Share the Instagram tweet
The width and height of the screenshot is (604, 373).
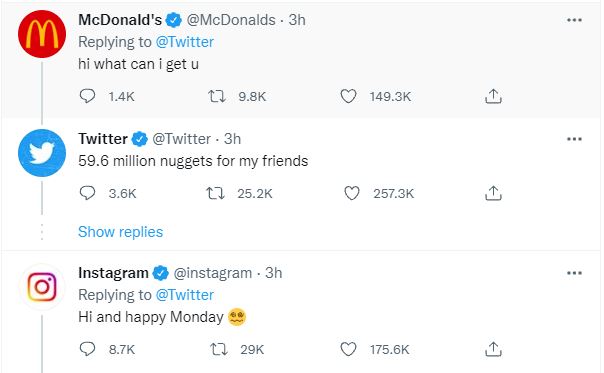(x=493, y=349)
